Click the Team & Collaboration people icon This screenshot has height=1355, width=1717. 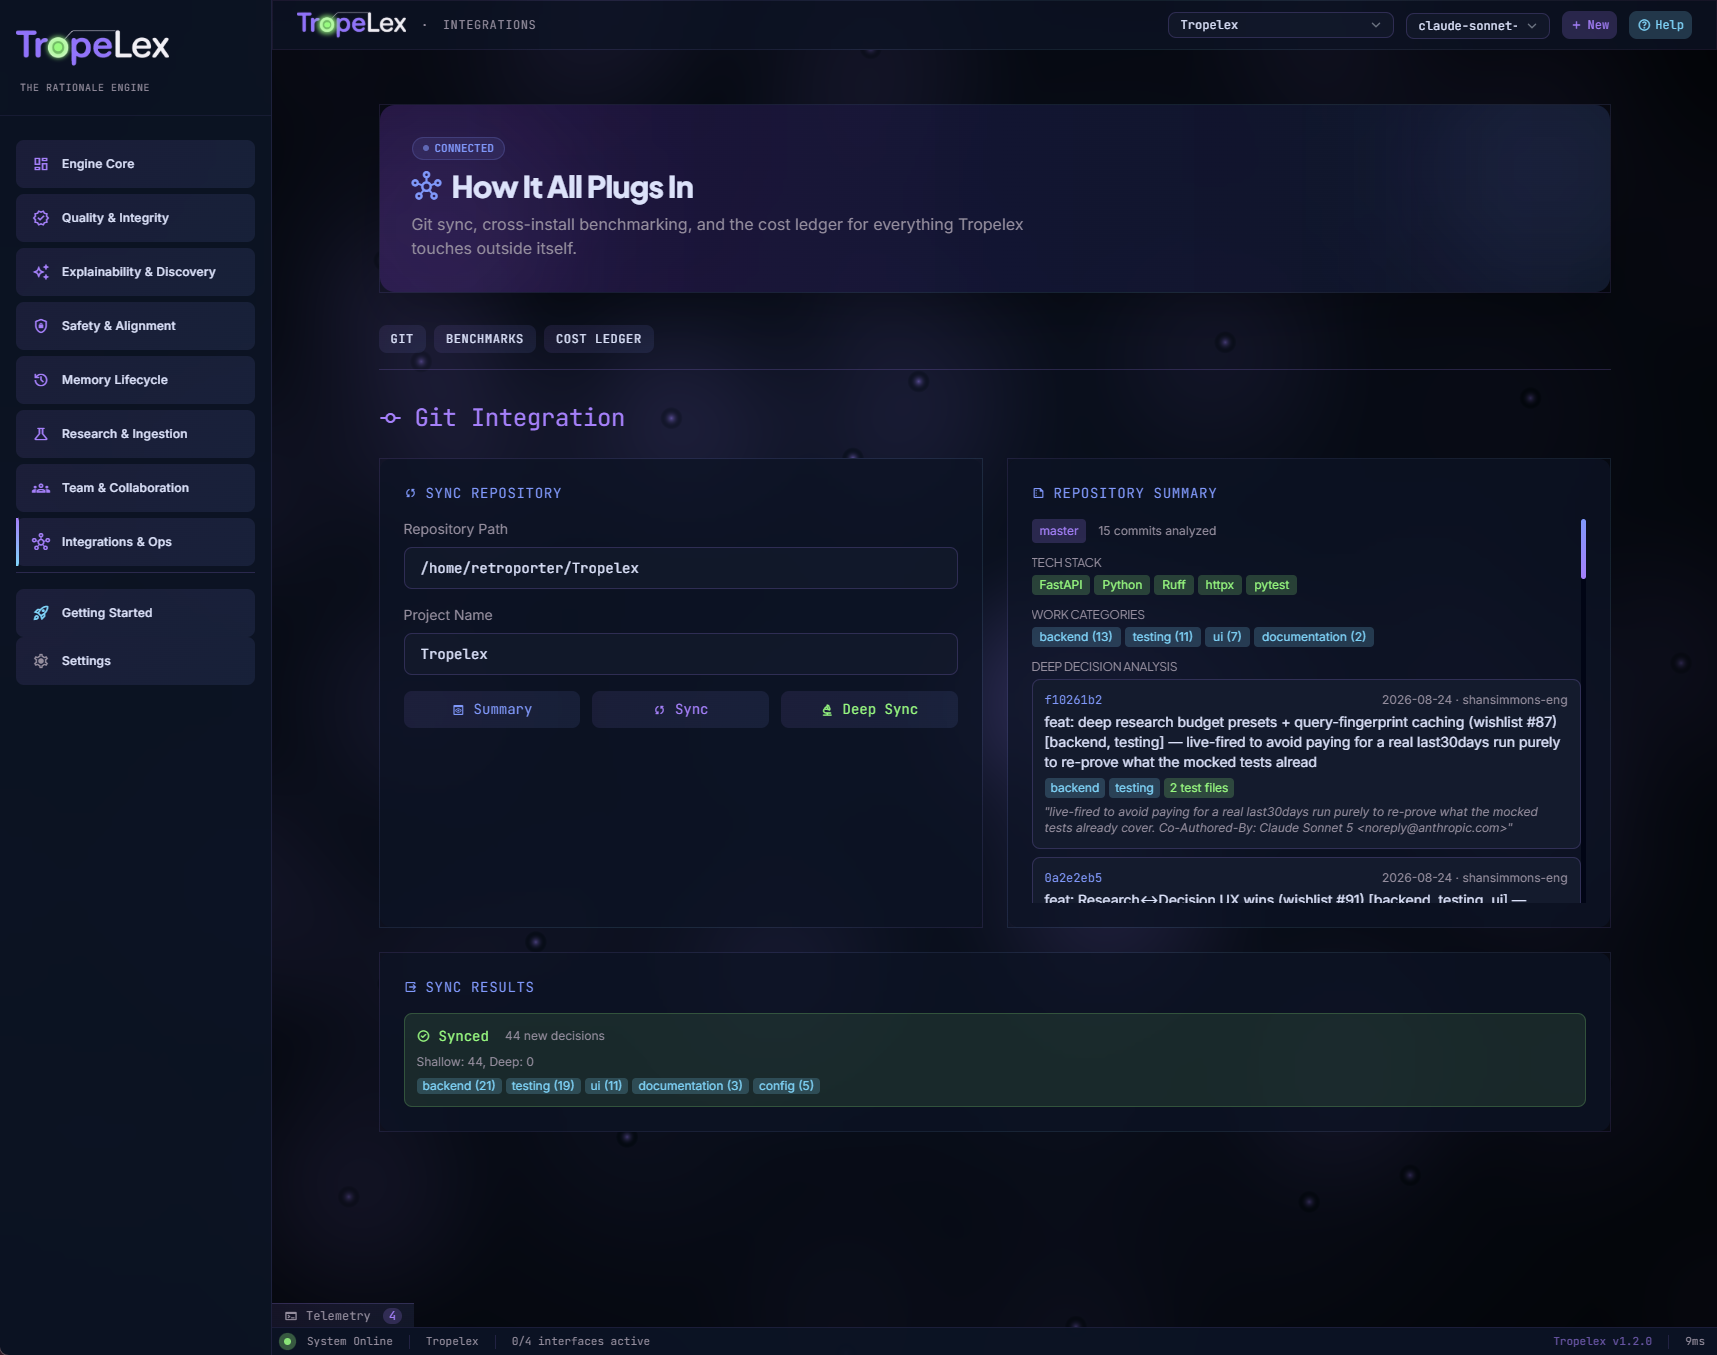click(x=41, y=488)
